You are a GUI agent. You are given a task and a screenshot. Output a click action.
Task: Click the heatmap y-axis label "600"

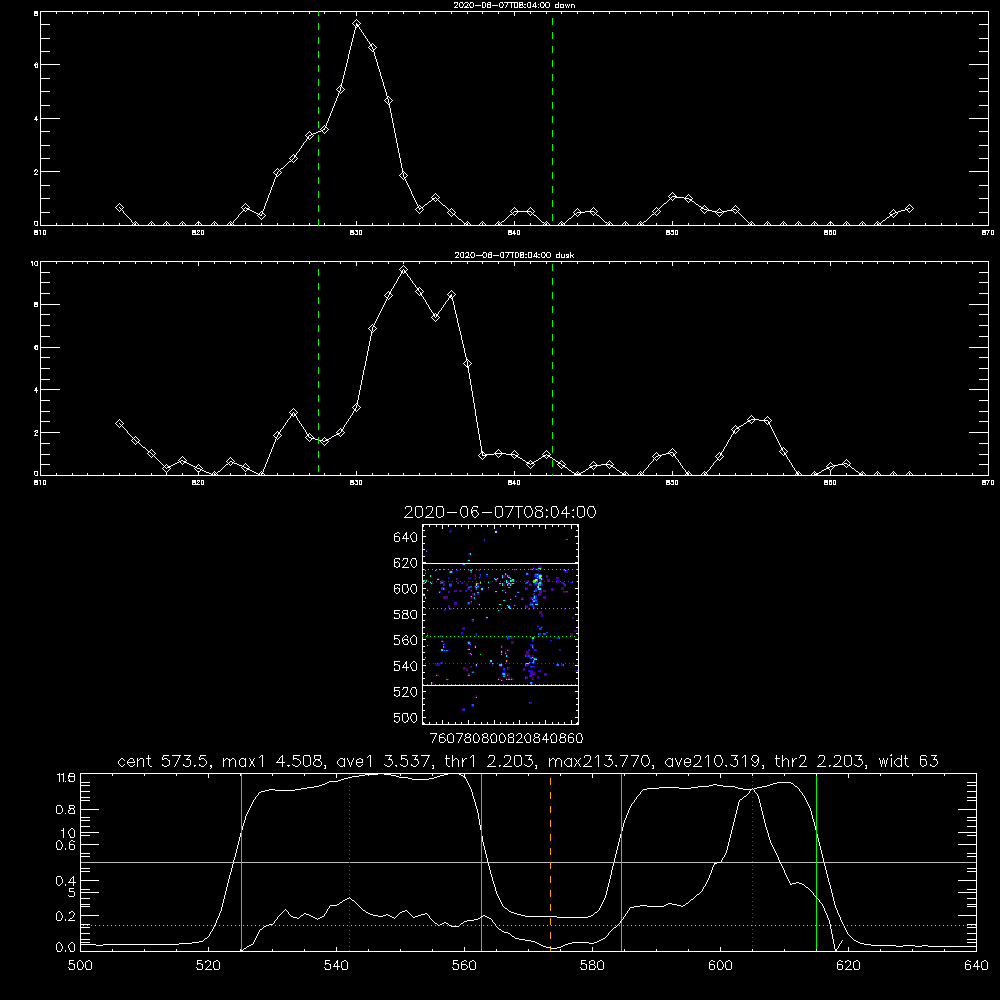(x=406, y=589)
